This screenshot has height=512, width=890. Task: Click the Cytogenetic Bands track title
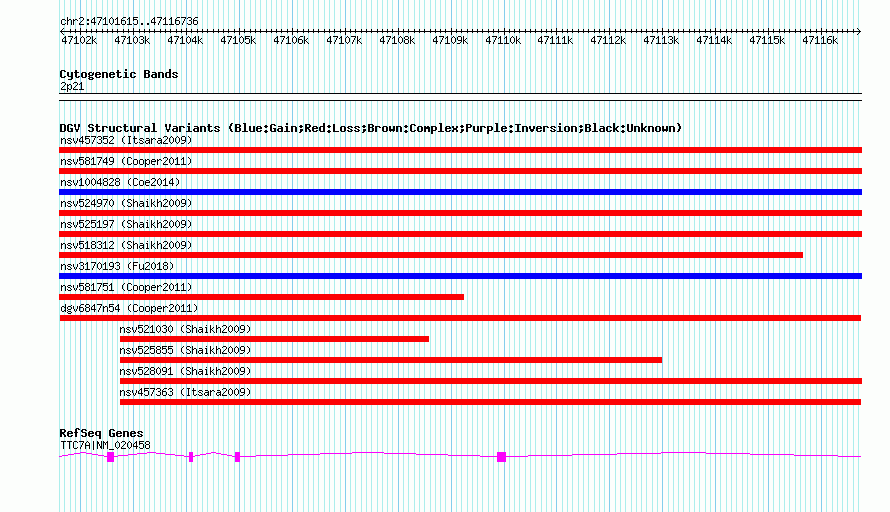pos(119,74)
